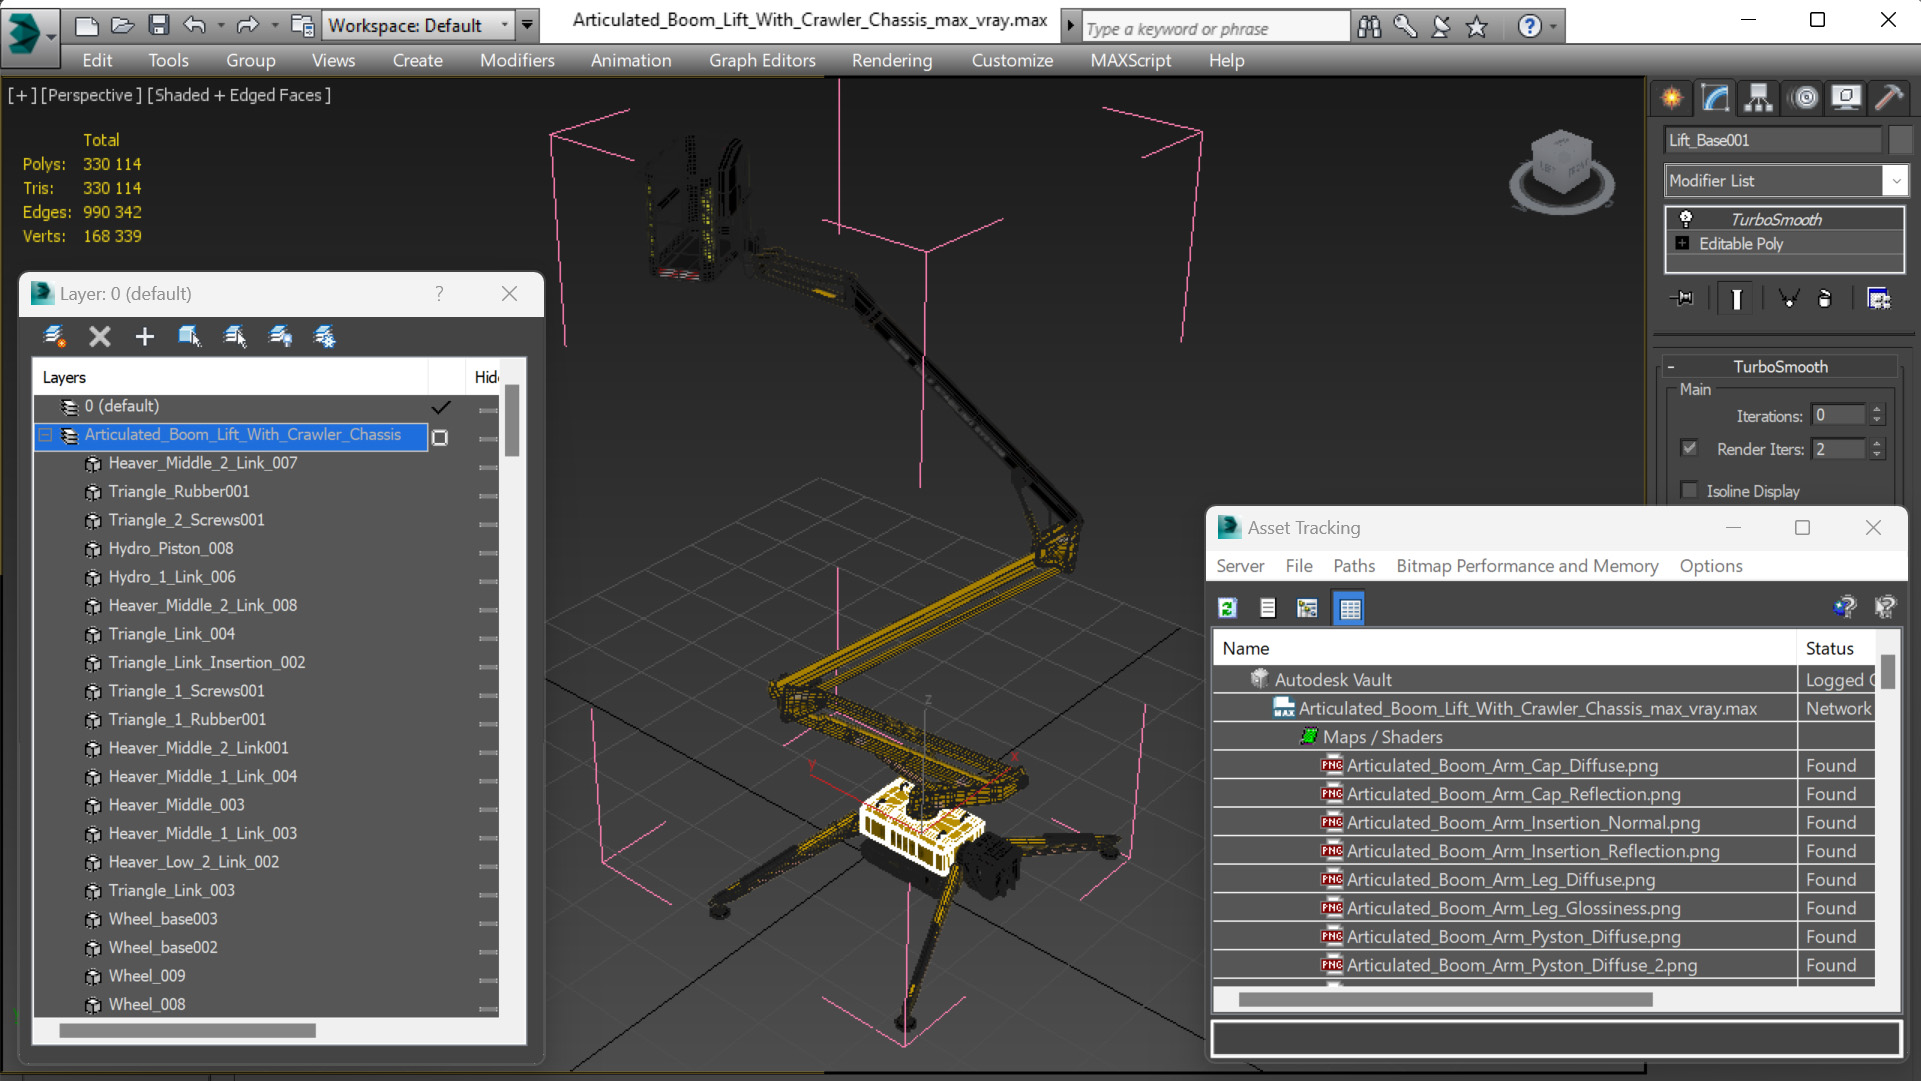Click the Set Project Folder icon

tap(302, 25)
